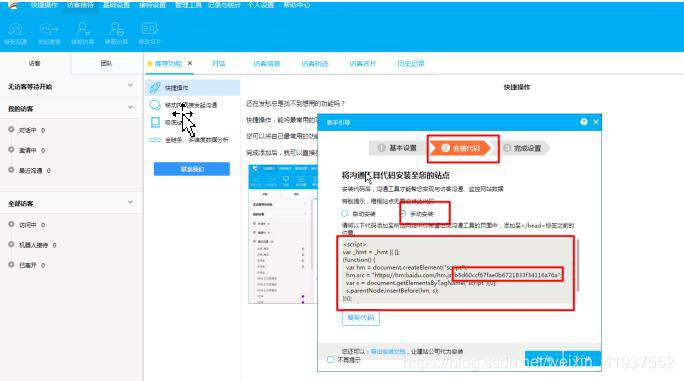Click the circle icon beside 邀请中

point(11,150)
